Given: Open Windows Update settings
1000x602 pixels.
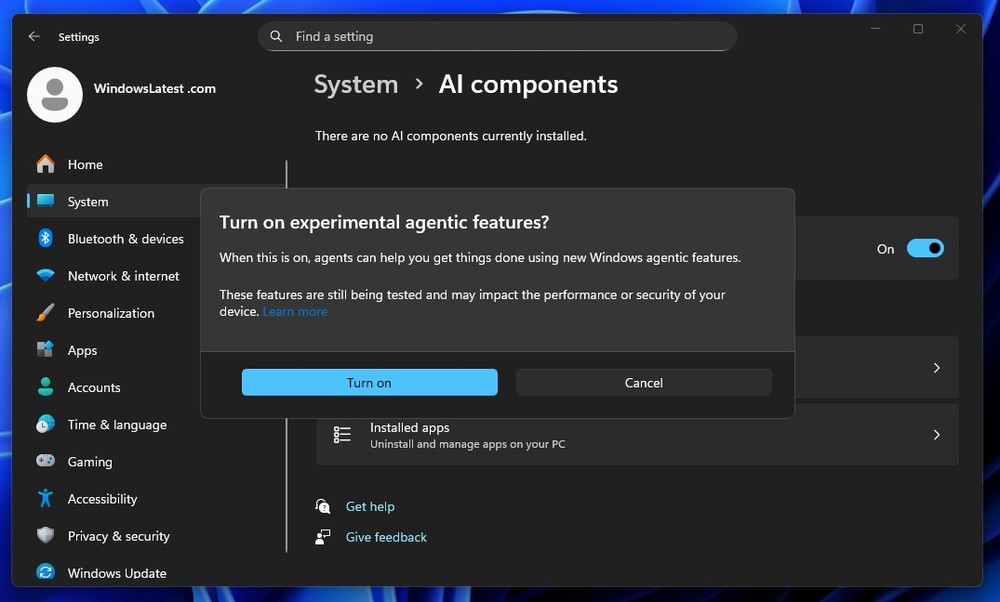Looking at the screenshot, I should coord(117,572).
